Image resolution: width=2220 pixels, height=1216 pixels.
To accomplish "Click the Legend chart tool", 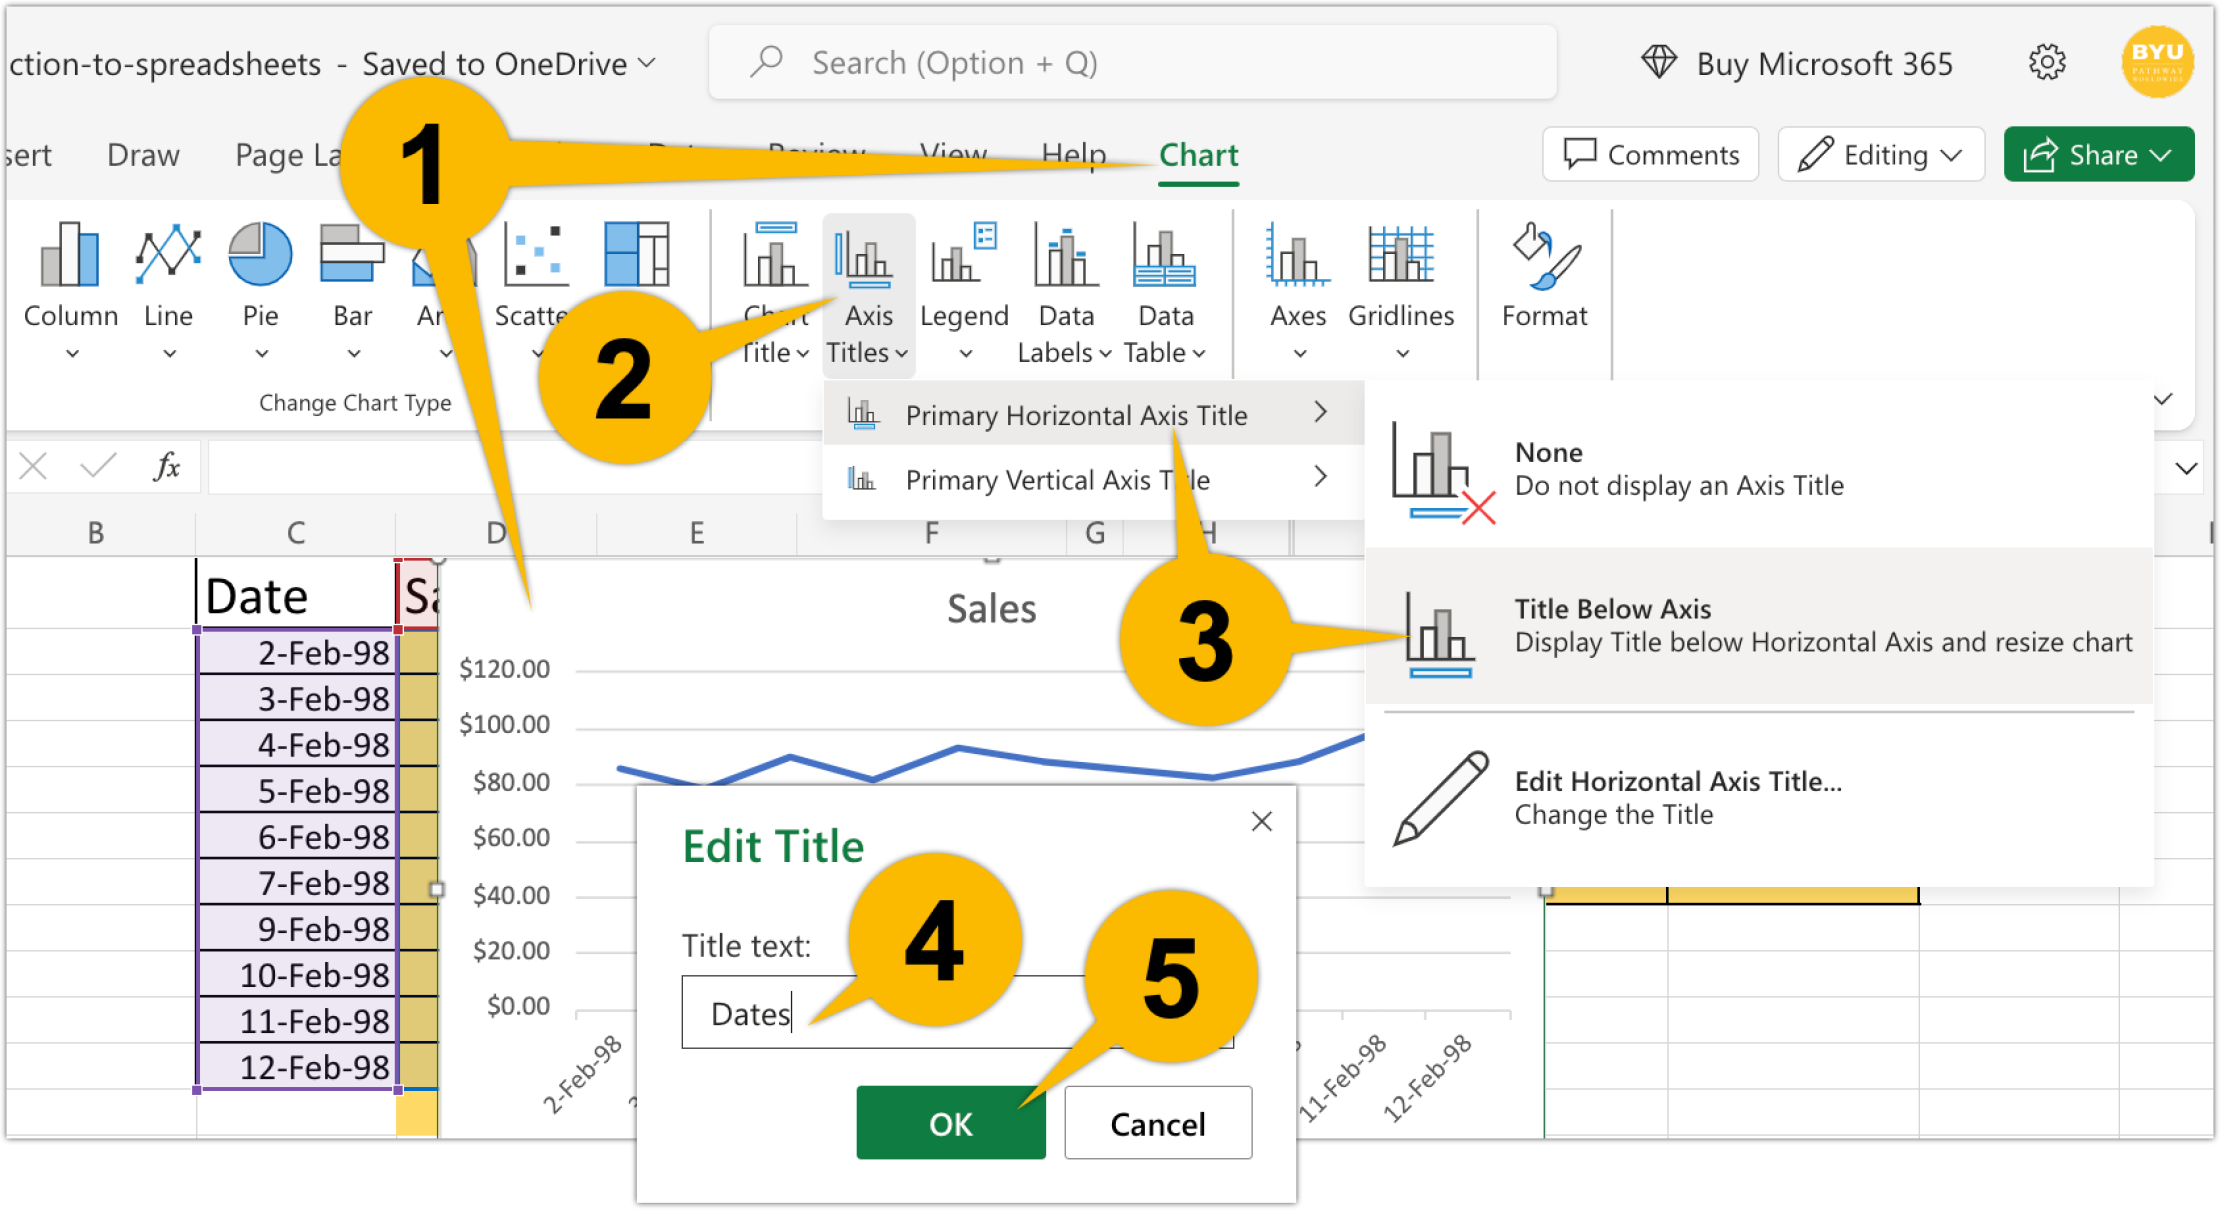I will point(963,285).
